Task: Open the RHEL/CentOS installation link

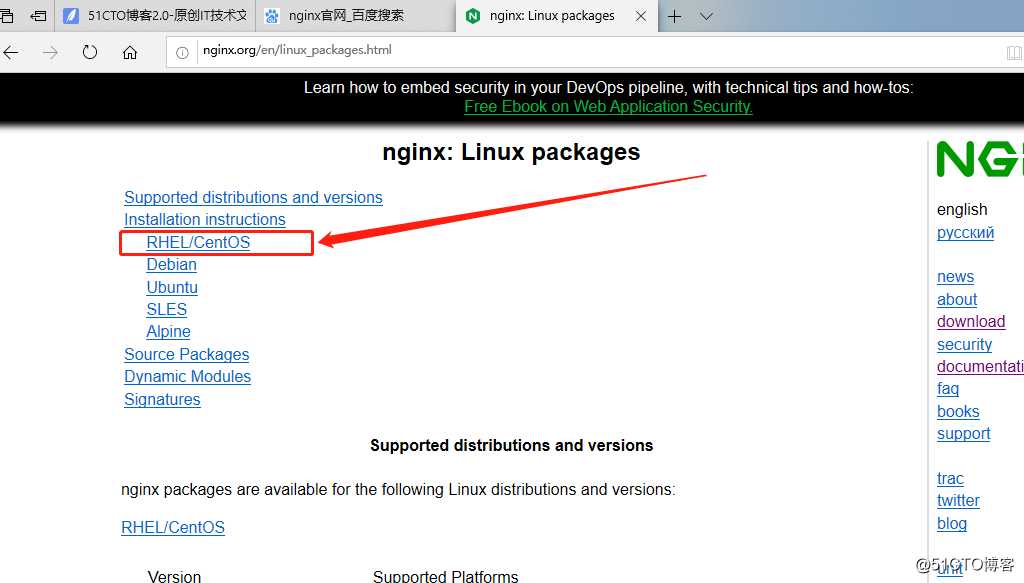Action: click(x=198, y=242)
